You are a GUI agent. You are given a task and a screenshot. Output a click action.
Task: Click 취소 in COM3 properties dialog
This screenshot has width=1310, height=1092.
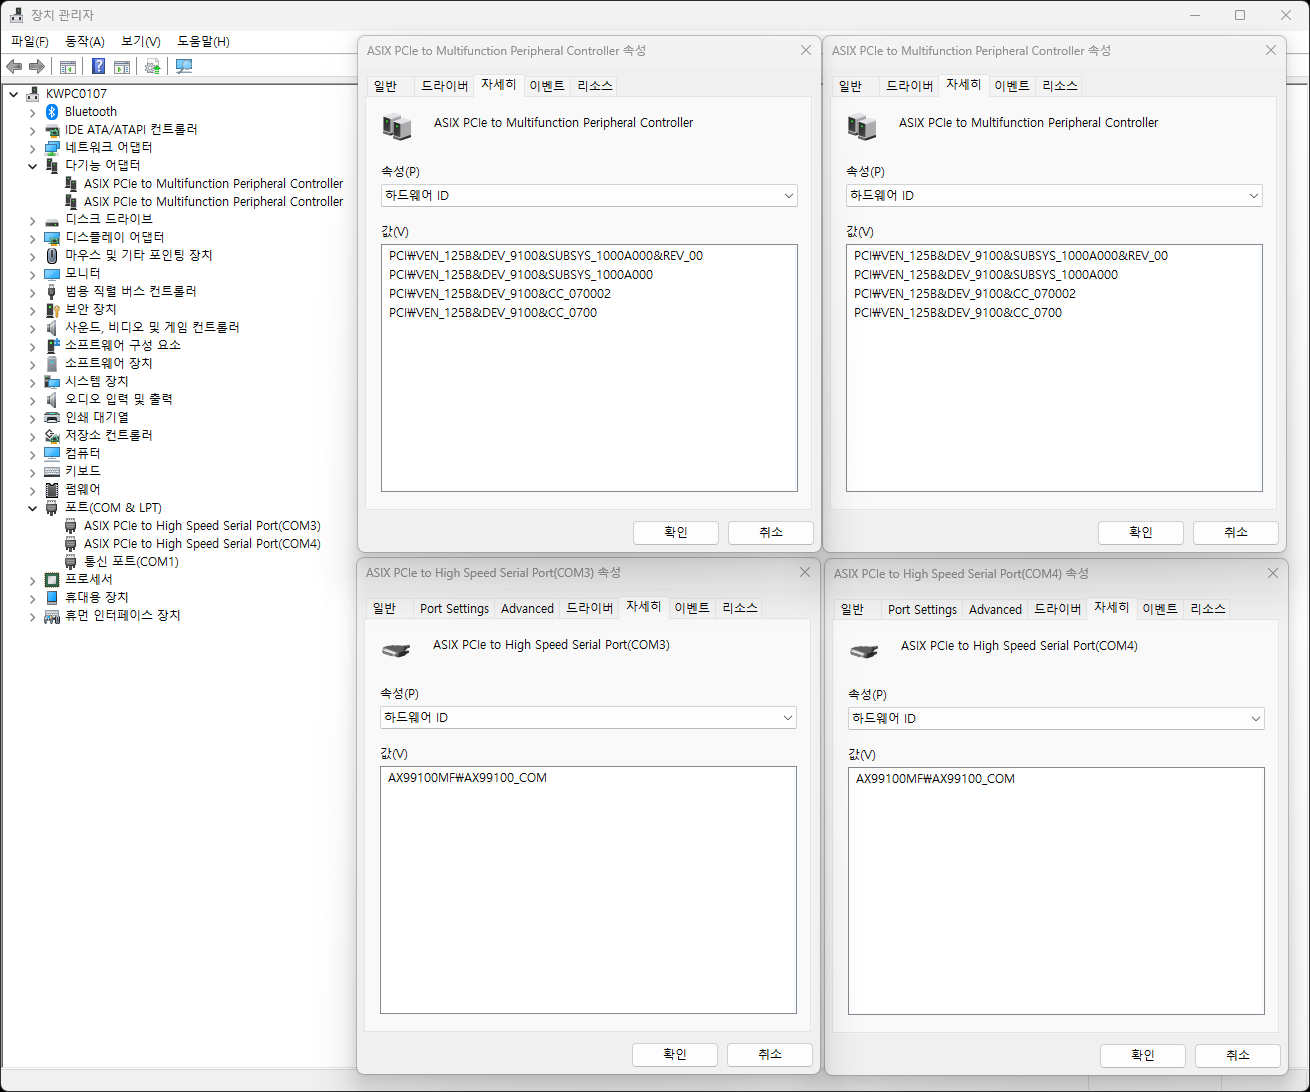point(770,1055)
